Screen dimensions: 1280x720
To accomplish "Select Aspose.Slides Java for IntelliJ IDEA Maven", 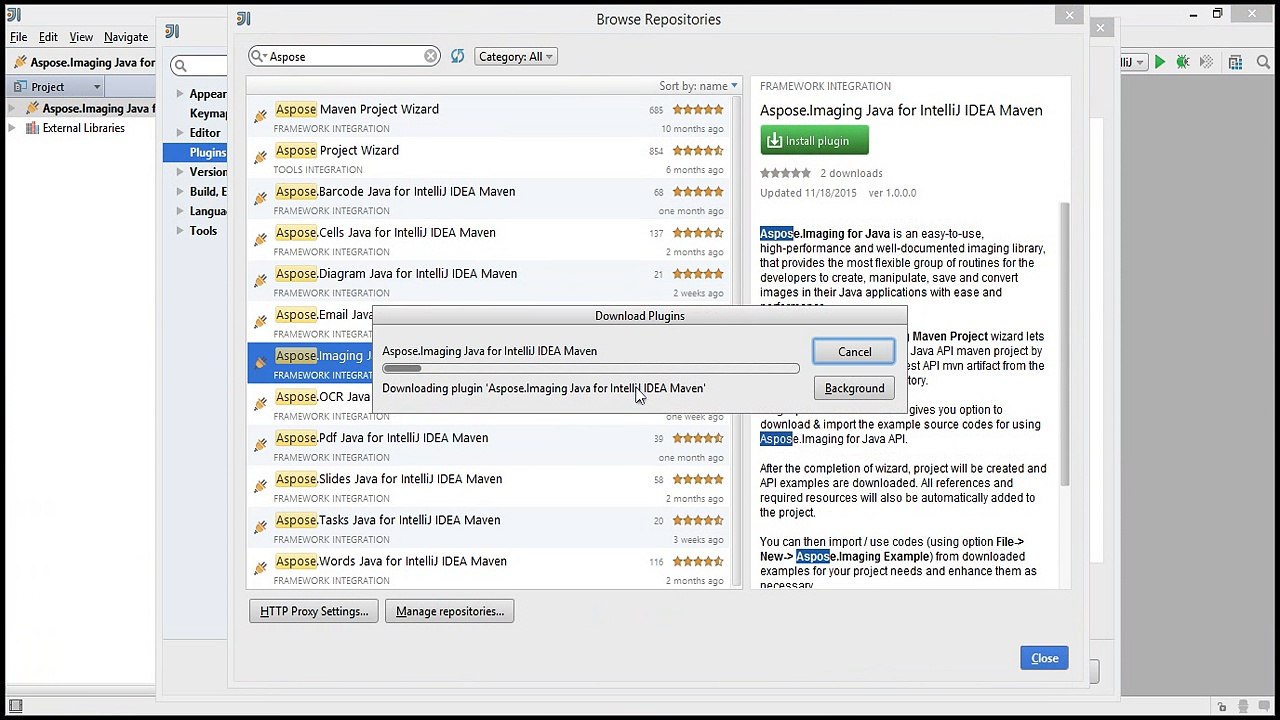I will [x=488, y=487].
